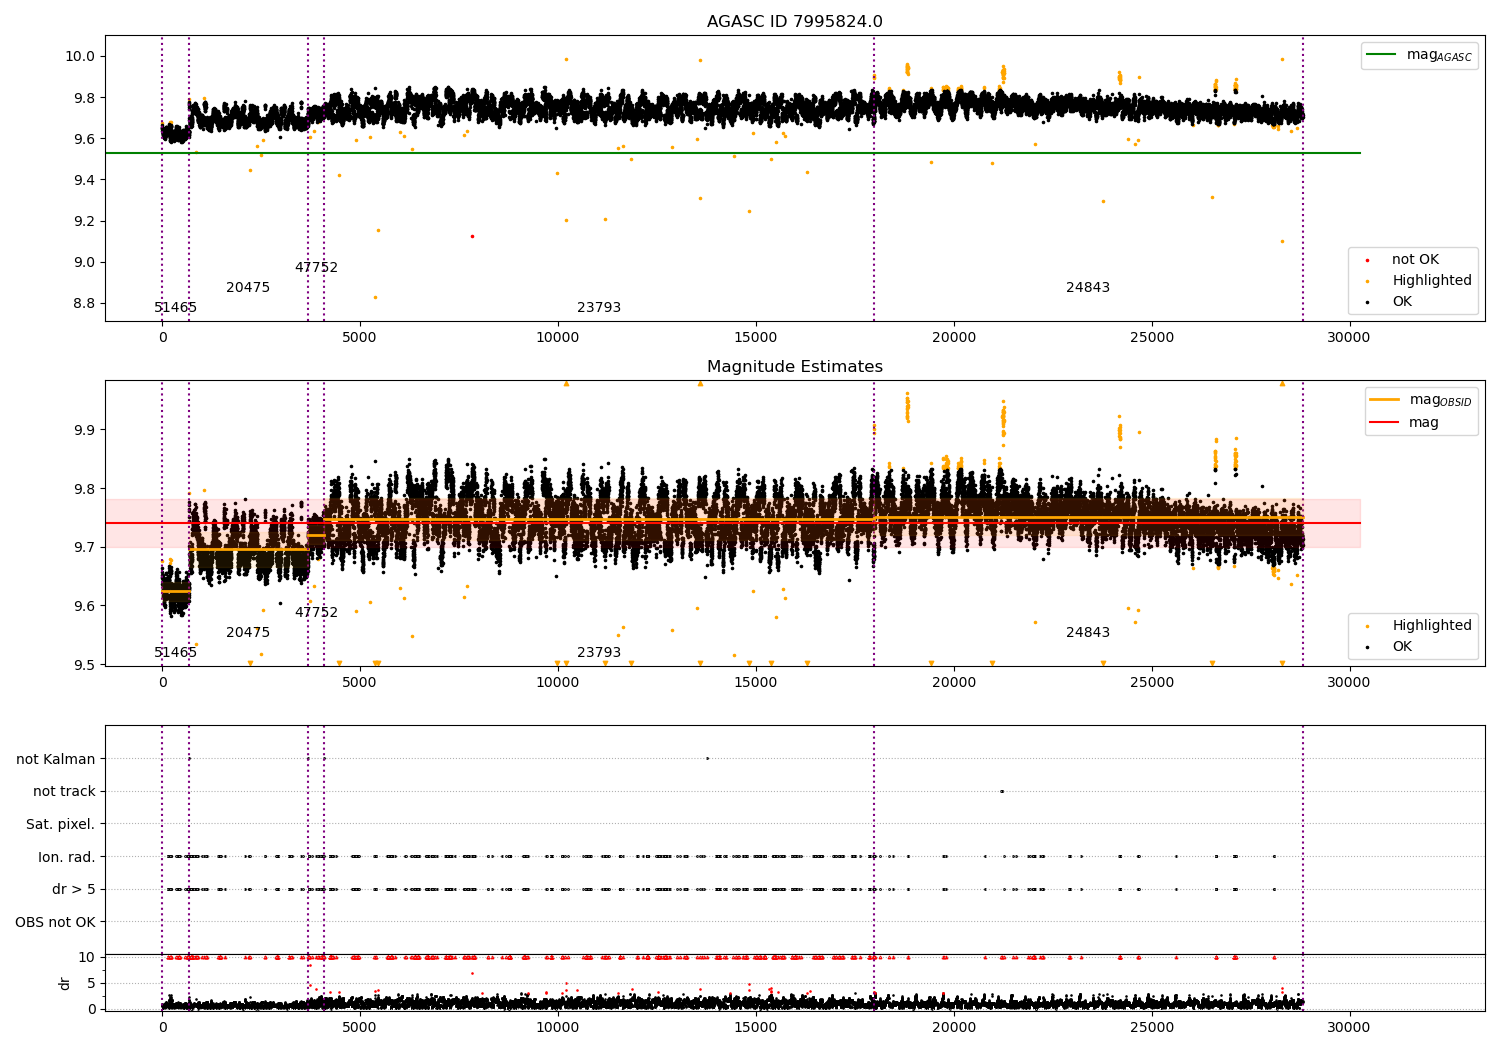Click the 23793 obsid label in top plot
The width and height of the screenshot is (1500, 1050).
(599, 308)
